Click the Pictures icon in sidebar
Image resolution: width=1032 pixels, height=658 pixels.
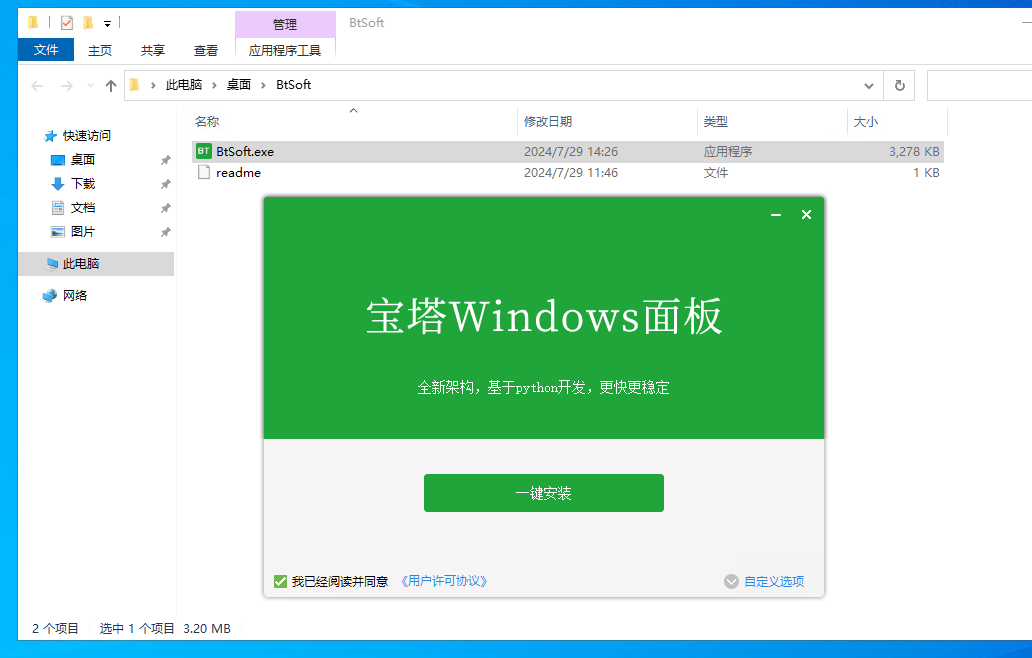[58, 232]
